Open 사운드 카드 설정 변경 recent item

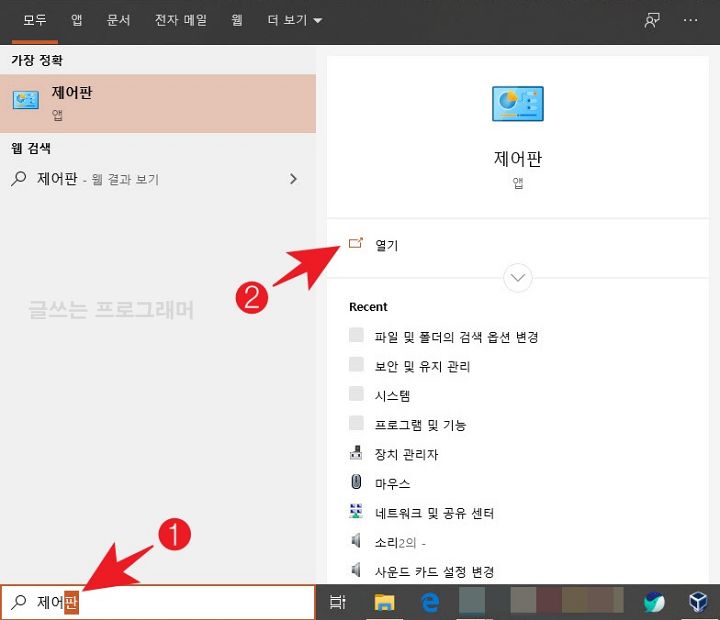[434, 572]
